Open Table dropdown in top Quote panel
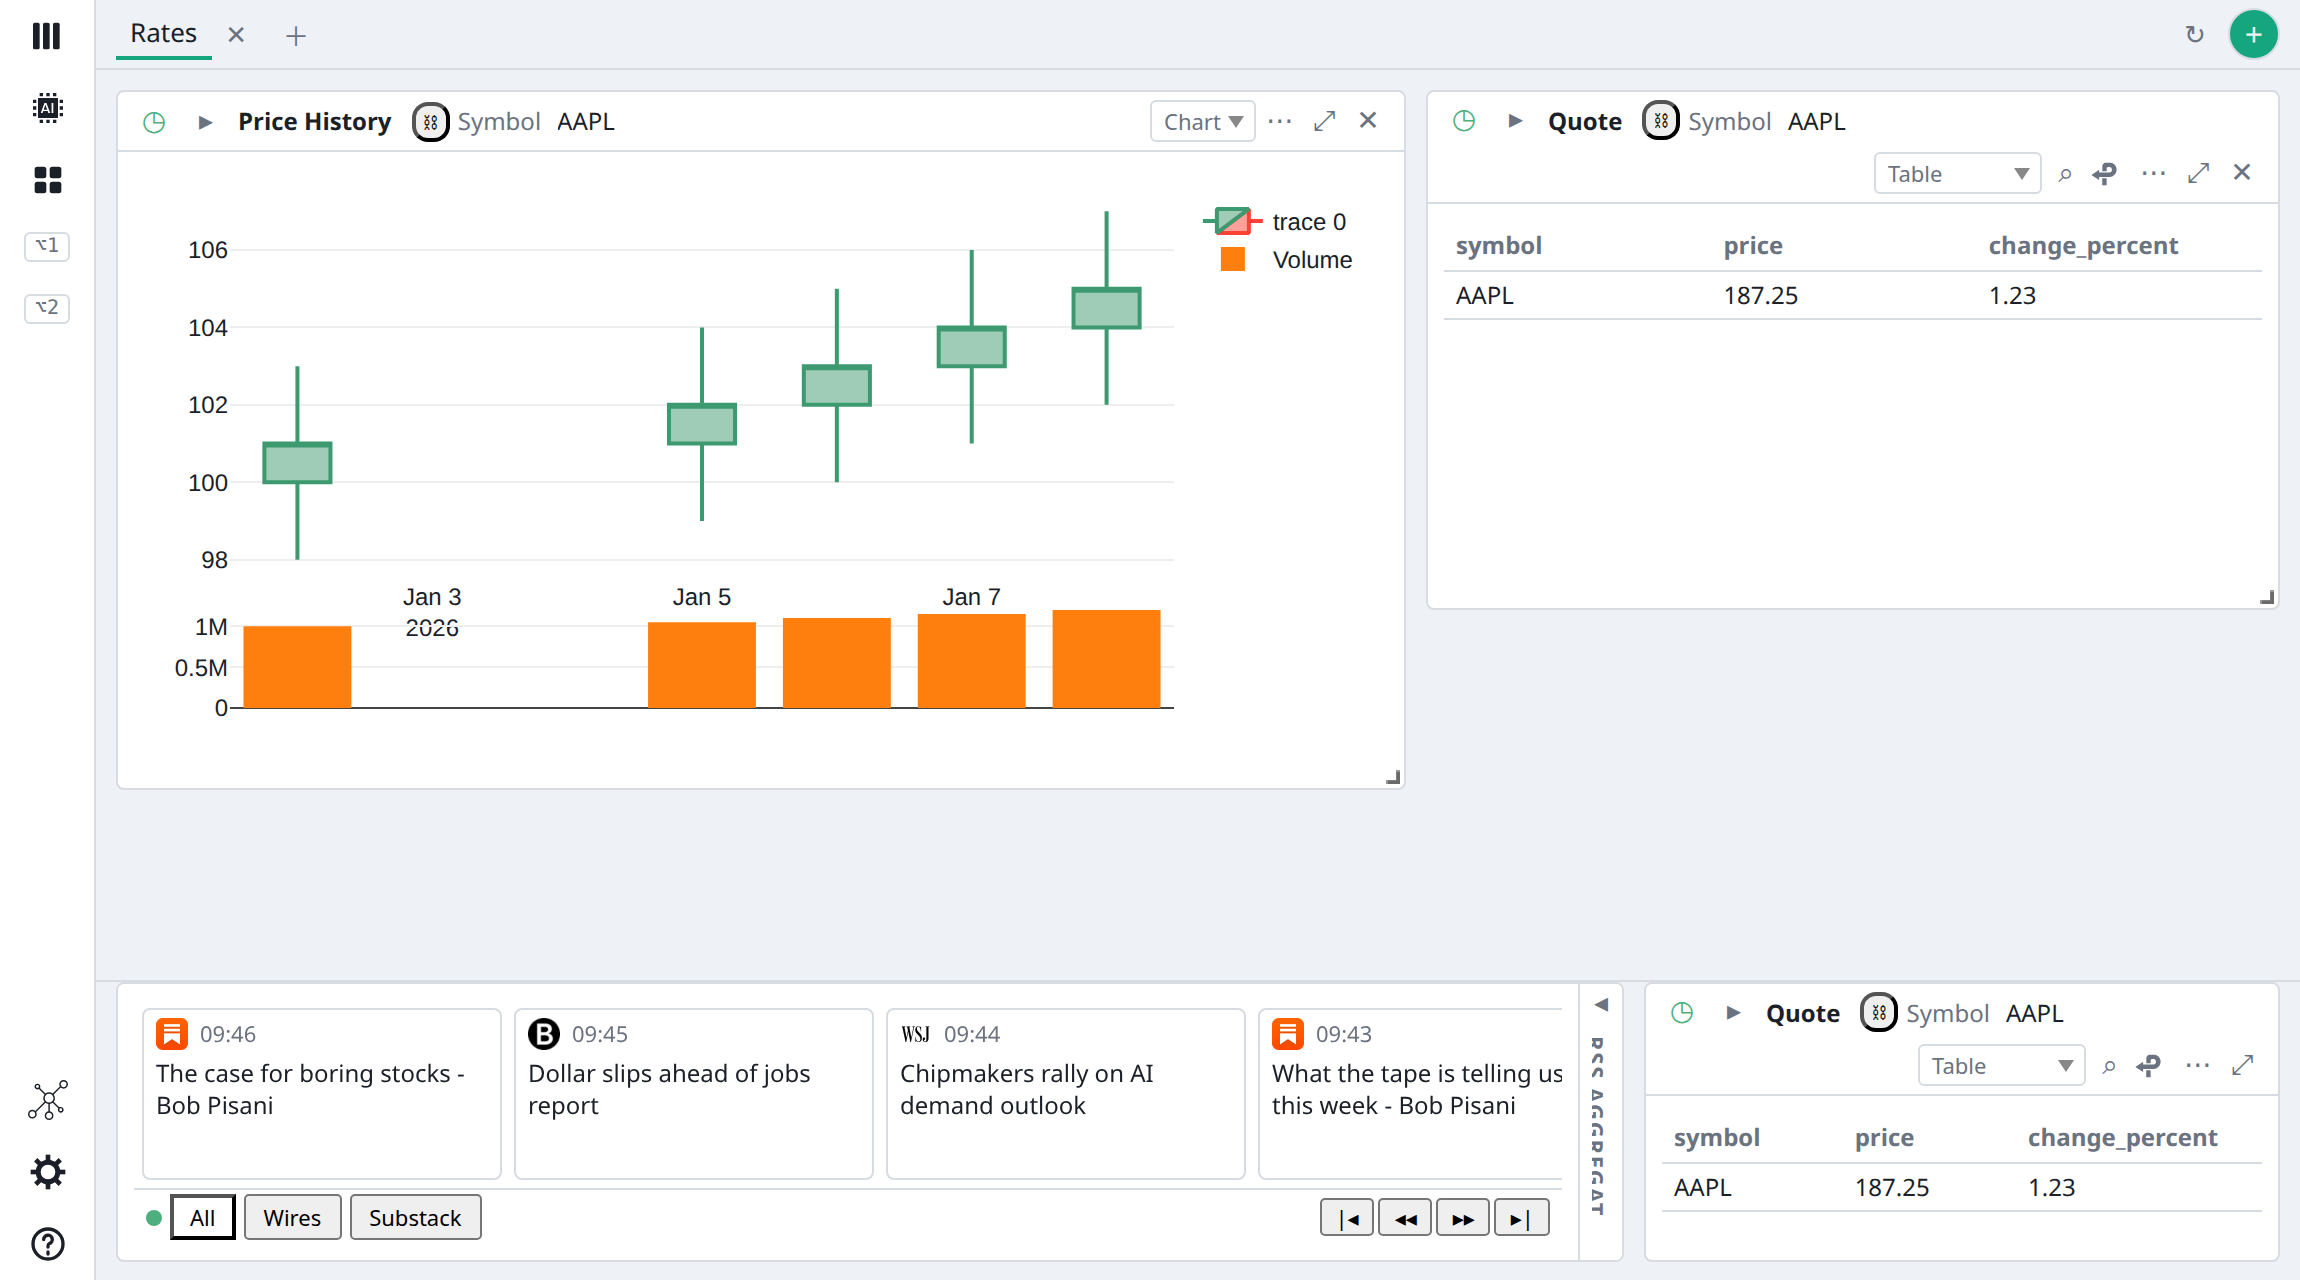 [1957, 174]
